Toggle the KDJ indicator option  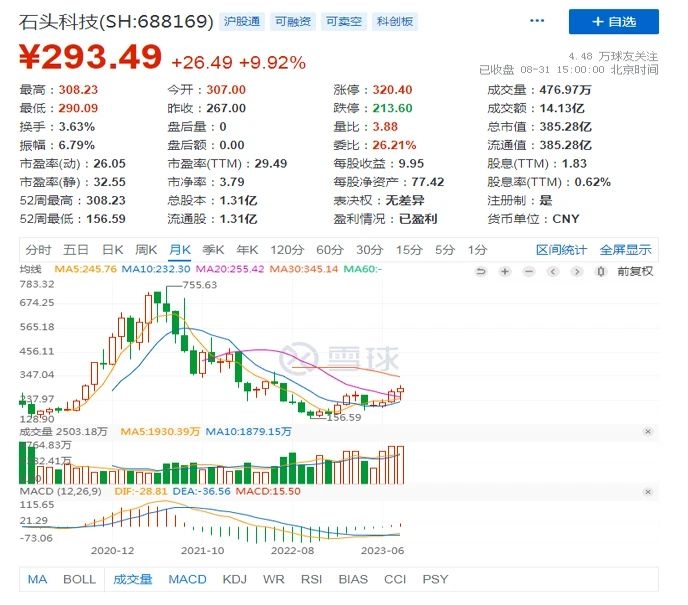tap(235, 580)
